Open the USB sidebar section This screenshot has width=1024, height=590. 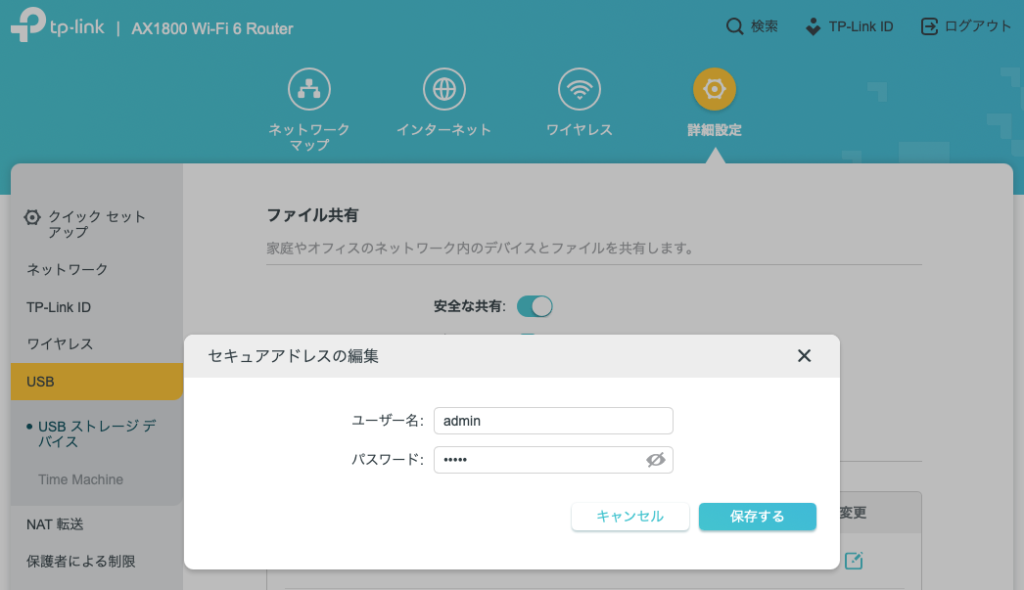(97, 382)
